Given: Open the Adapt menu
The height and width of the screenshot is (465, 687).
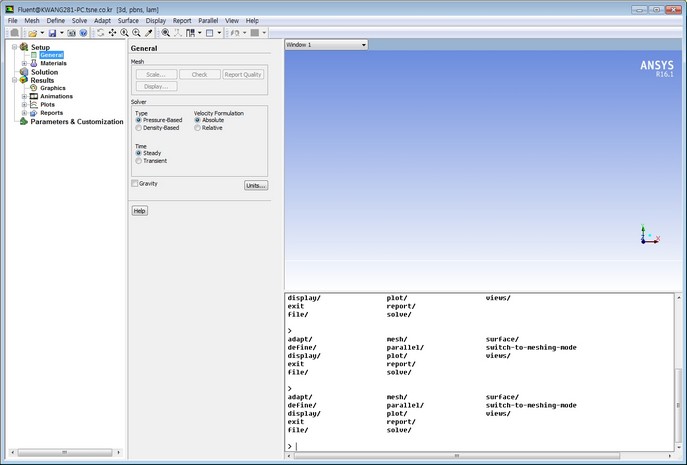Looking at the screenshot, I should pos(102,20).
